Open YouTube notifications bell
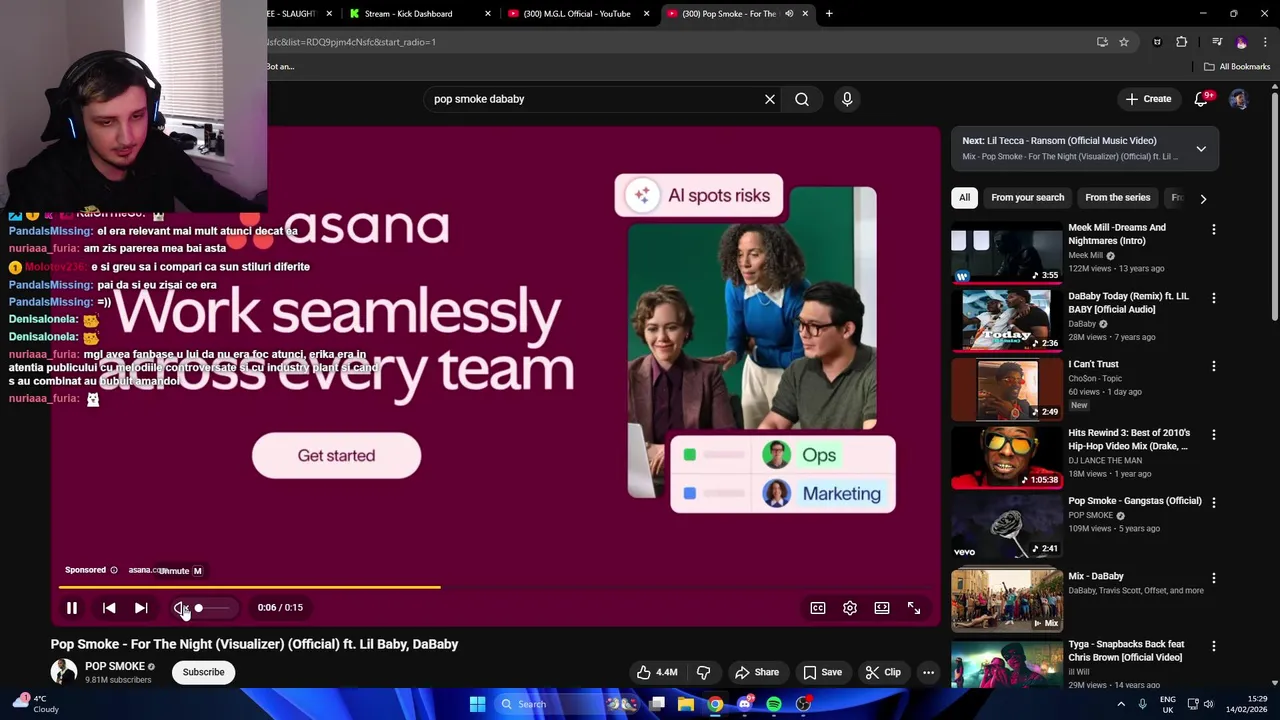 [x=1203, y=99]
